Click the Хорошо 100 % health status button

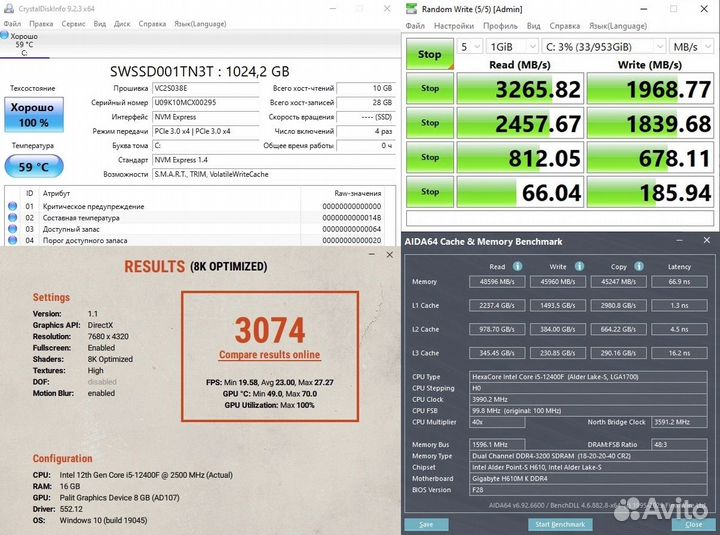click(34, 114)
